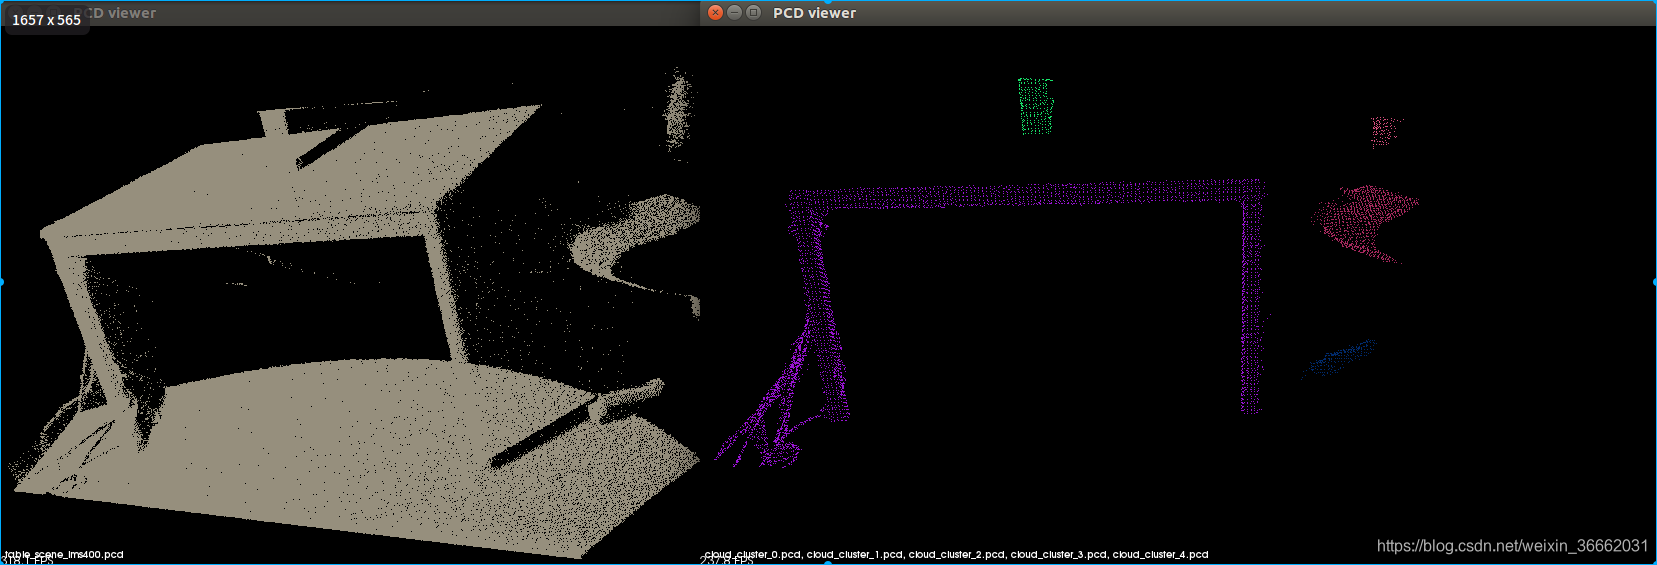Screen dimensions: 1657x565
Task: Click the 'cloud_cluster_2.pcd' file name label
Action: click(x=957, y=554)
